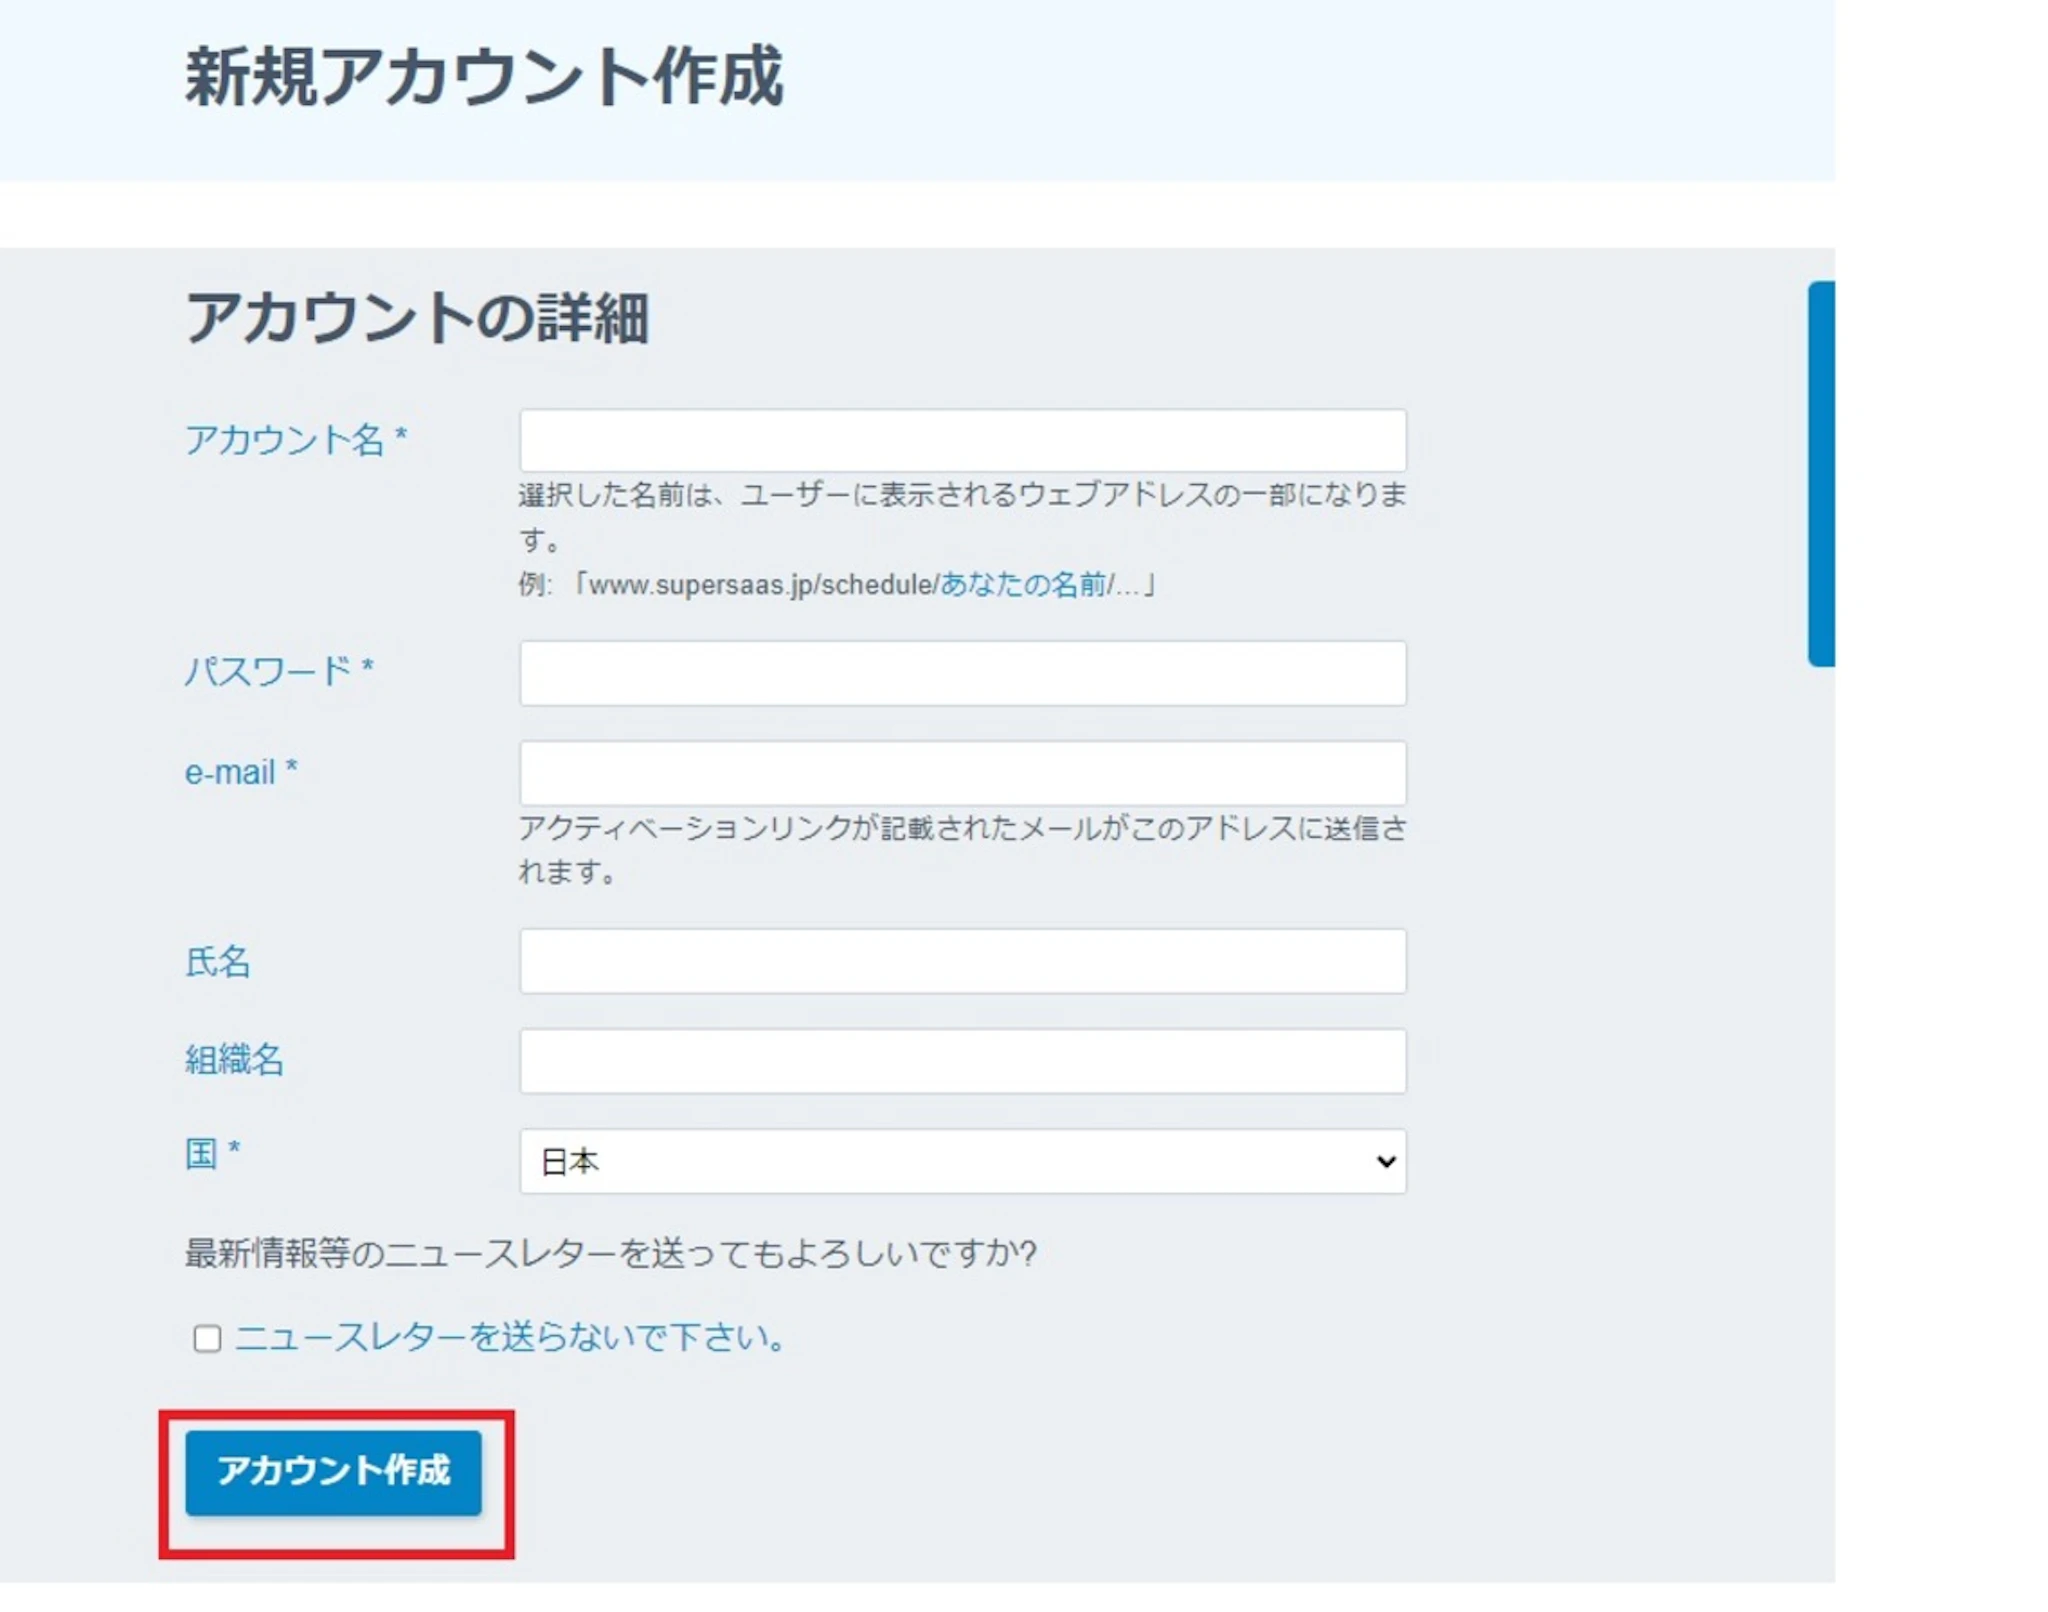Click the アカウントの詳細 section heading
Image resolution: width=2048 pixels, height=1612 pixels.
(417, 318)
